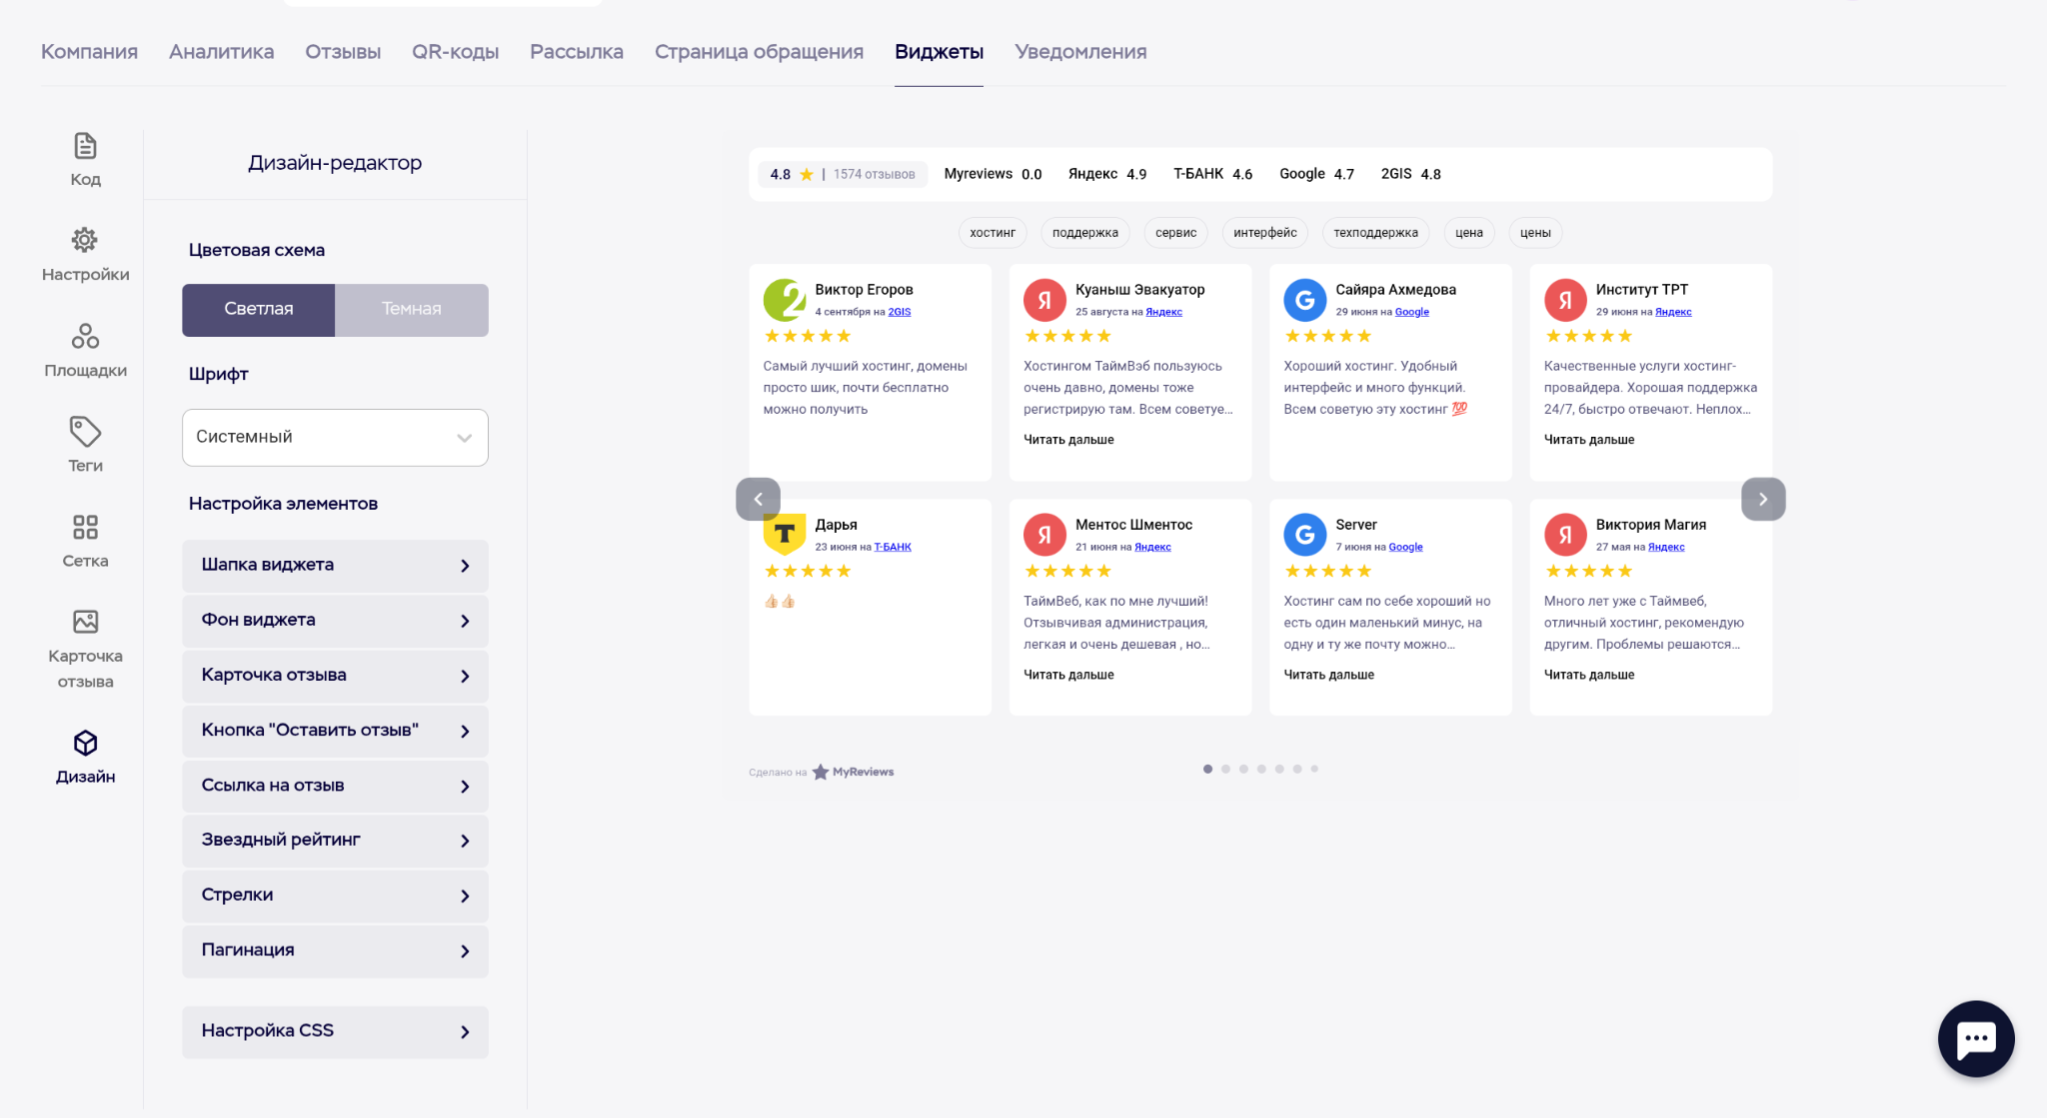Filter reviews by хостинг tag
This screenshot has width=2047, height=1118.
click(992, 233)
